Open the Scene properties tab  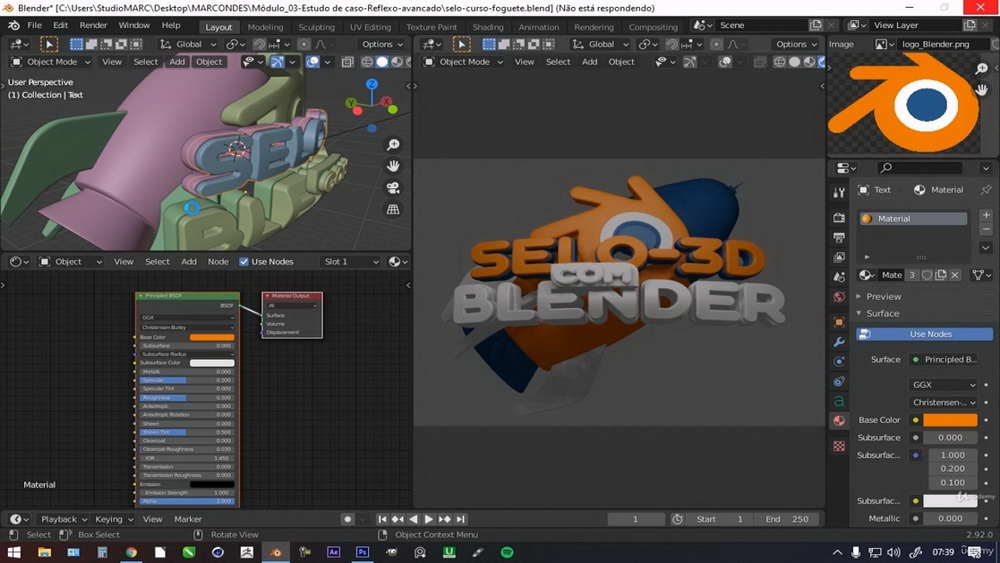click(x=839, y=277)
